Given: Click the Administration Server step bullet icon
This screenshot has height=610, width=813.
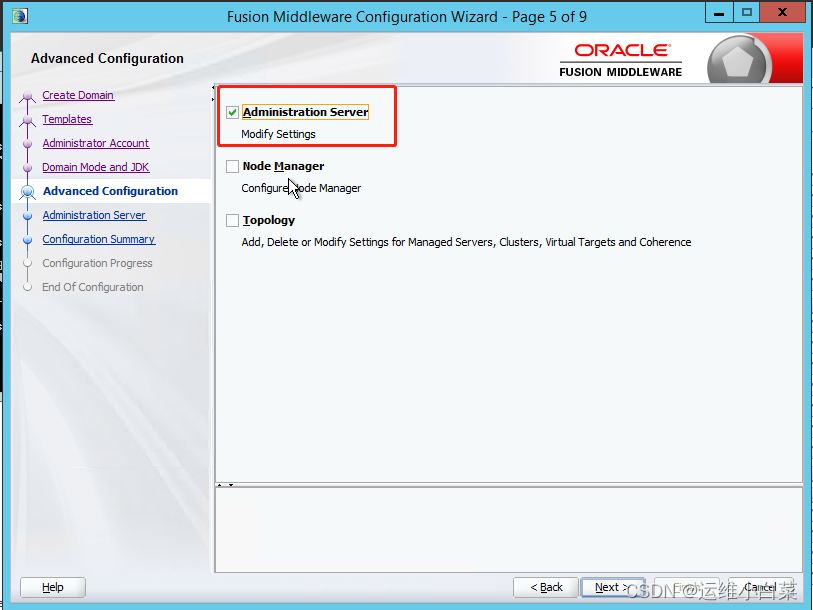Looking at the screenshot, I should coord(27,215).
